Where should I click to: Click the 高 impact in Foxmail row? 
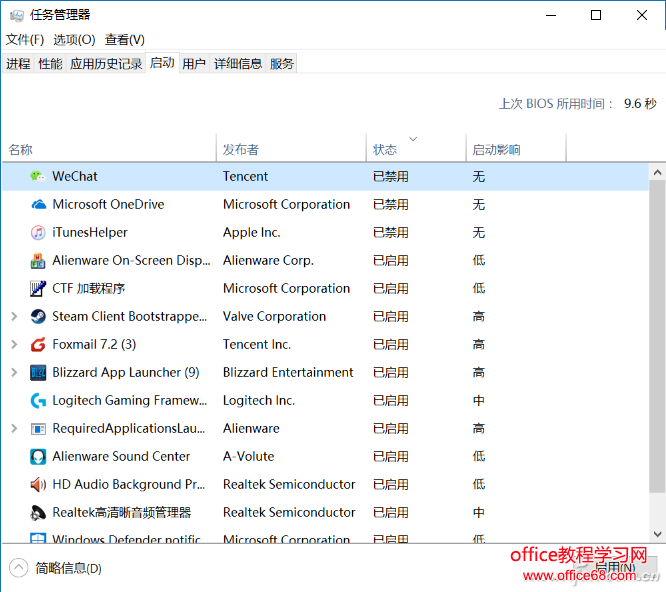479,344
